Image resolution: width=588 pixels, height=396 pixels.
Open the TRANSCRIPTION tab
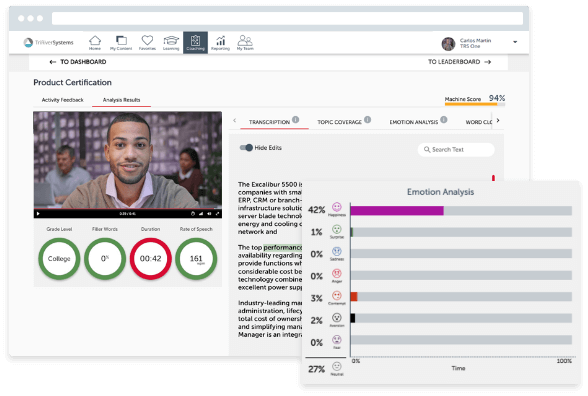pyautogui.click(x=269, y=122)
